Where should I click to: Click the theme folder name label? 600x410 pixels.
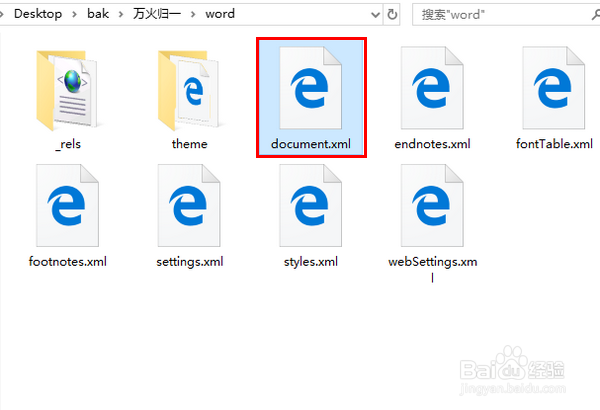point(189,144)
